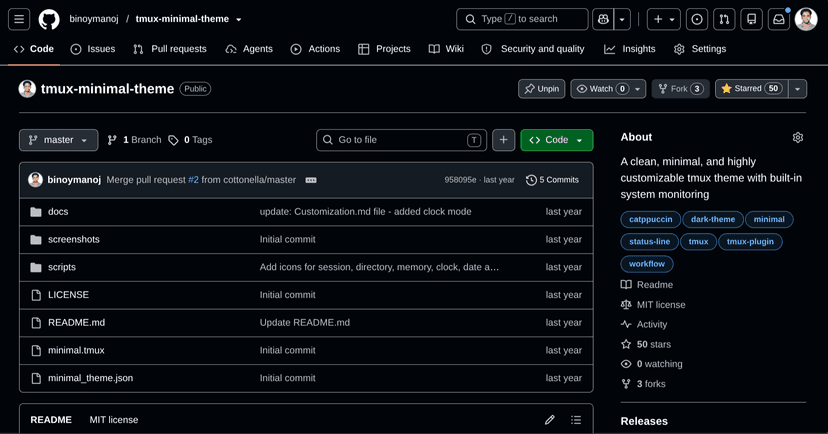Viewport: 828px width, 434px height.
Task: Open pull request #2 link
Action: (x=193, y=180)
